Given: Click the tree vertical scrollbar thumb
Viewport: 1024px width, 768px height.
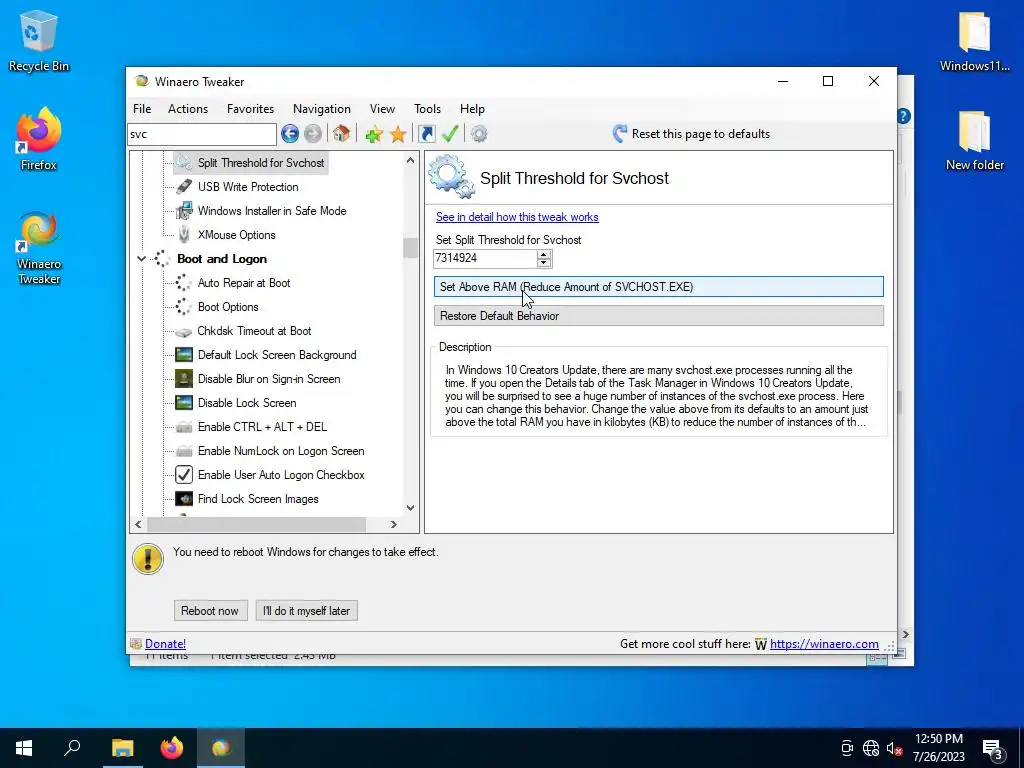Looking at the screenshot, I should click(410, 248).
